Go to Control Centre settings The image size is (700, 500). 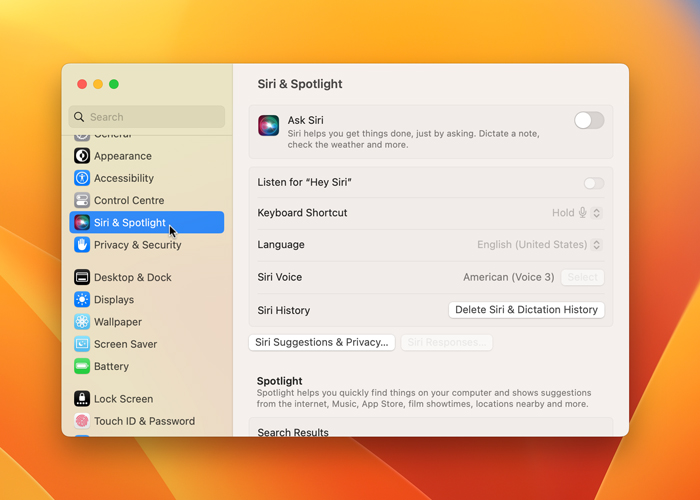146,200
